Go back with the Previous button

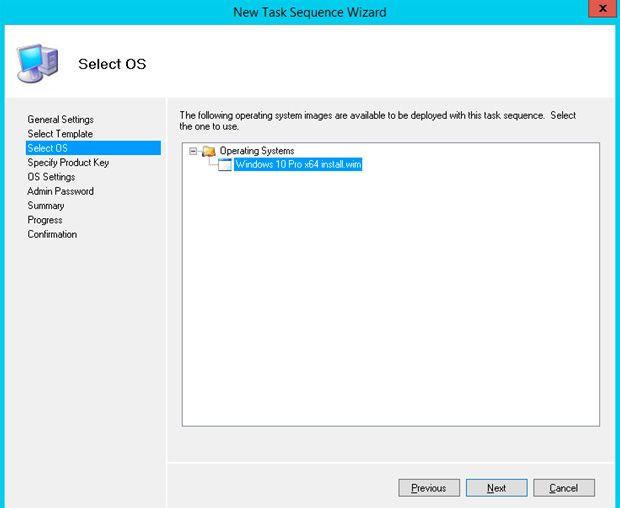coord(429,488)
